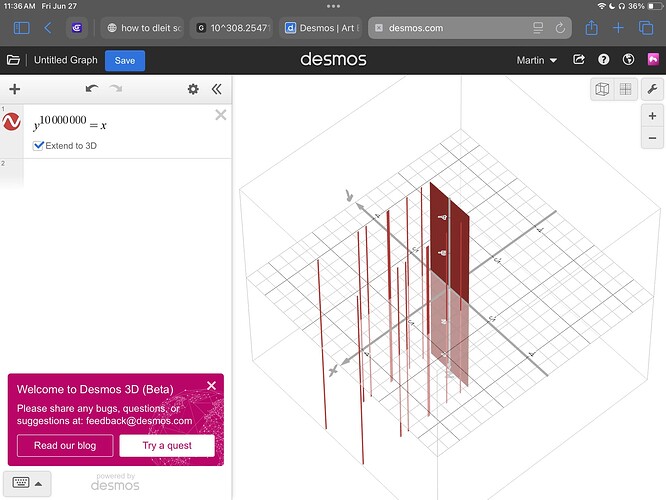Show Safari tab overview
This screenshot has width=666, height=500.
click(646, 28)
